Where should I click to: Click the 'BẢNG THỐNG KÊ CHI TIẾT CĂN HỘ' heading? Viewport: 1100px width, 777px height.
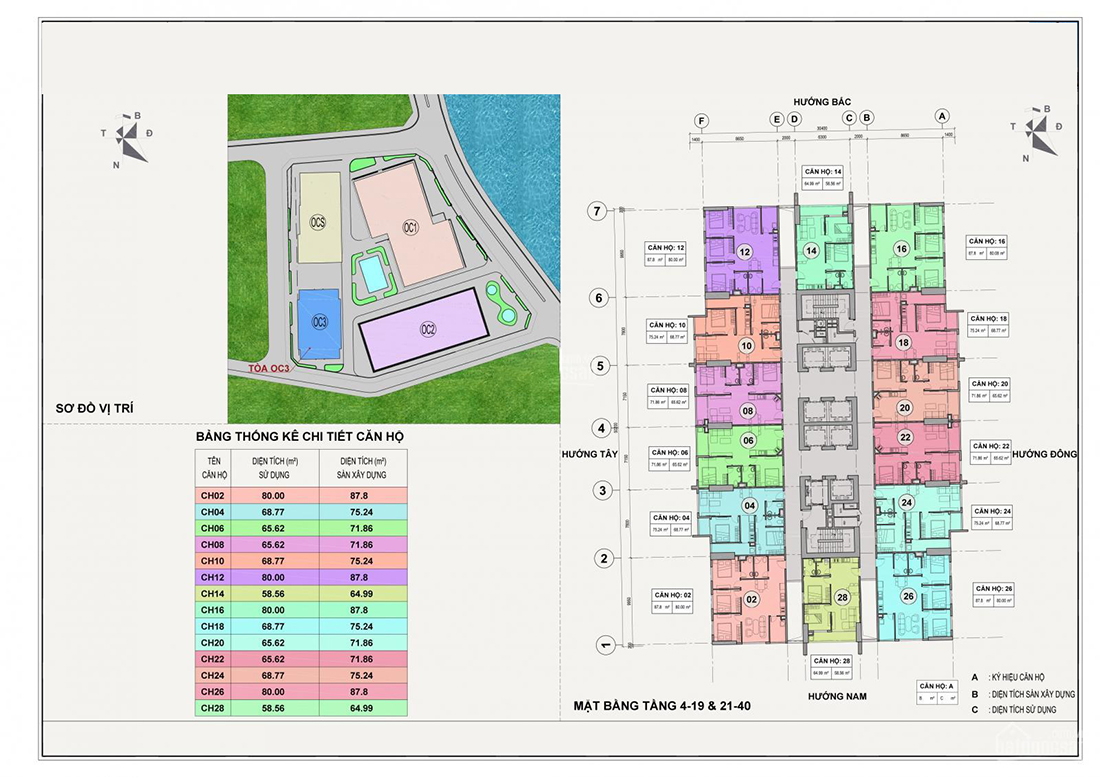[x=300, y=436]
